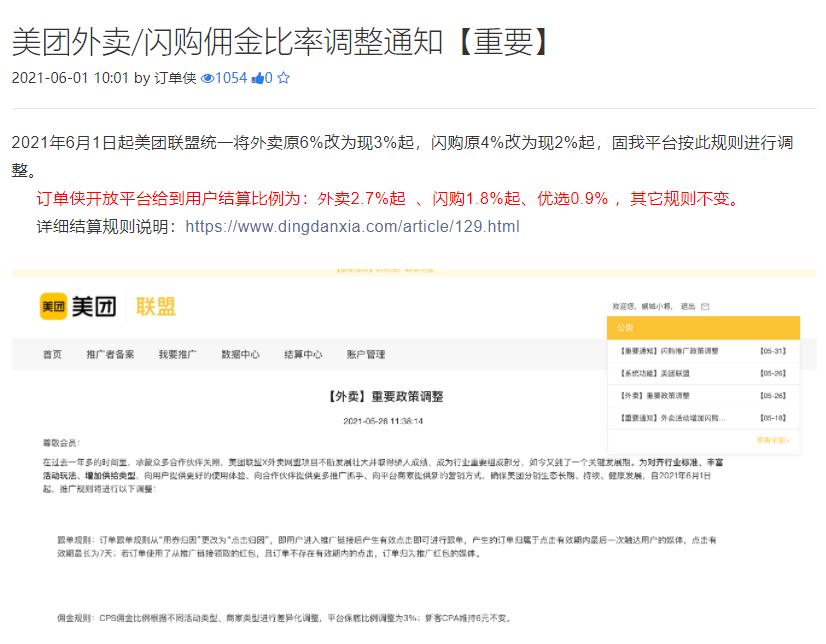Star the article to favorite it
The height and width of the screenshot is (644, 826).
pyautogui.click(x=284, y=78)
